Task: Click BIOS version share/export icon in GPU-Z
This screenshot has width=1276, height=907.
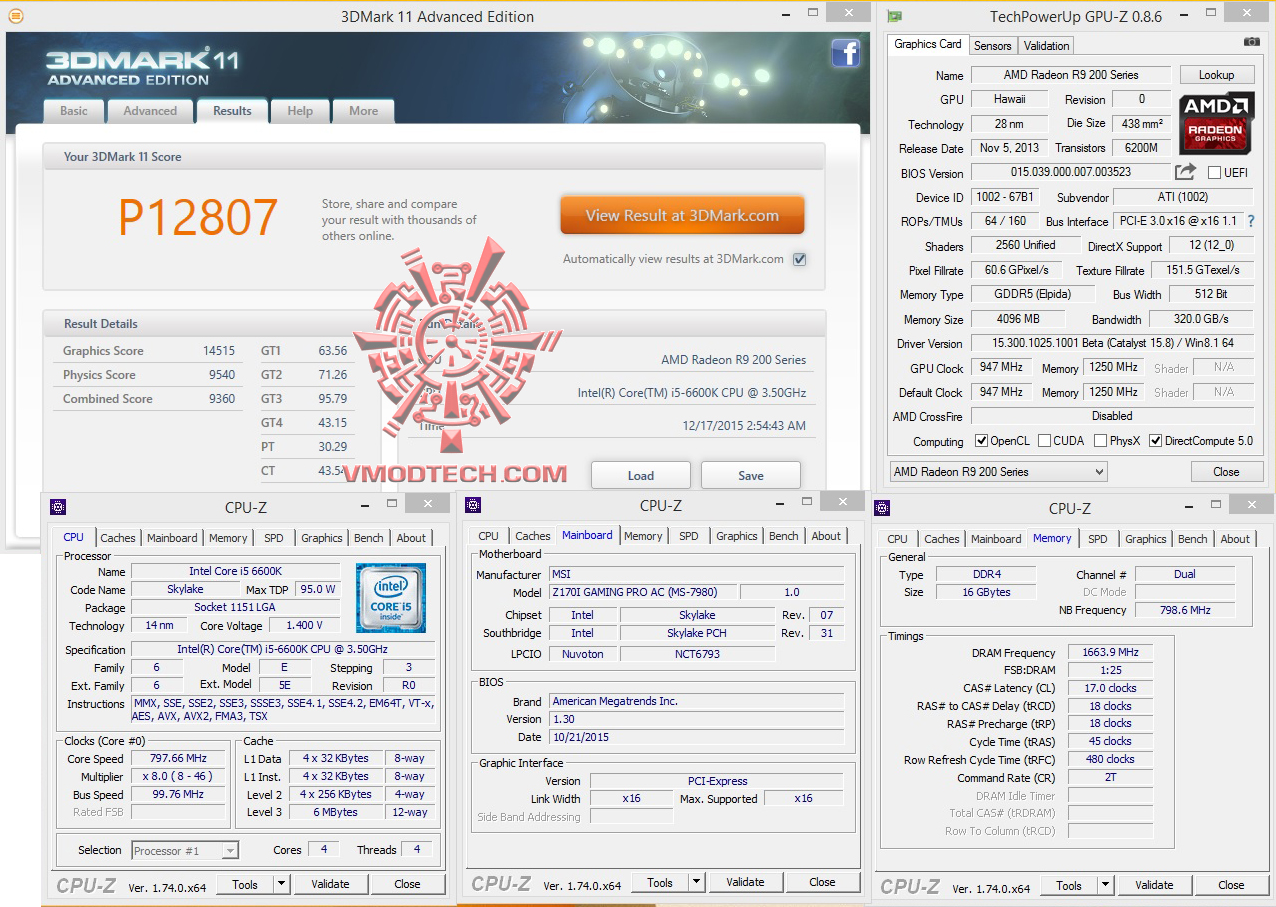Action: pyautogui.click(x=1185, y=172)
